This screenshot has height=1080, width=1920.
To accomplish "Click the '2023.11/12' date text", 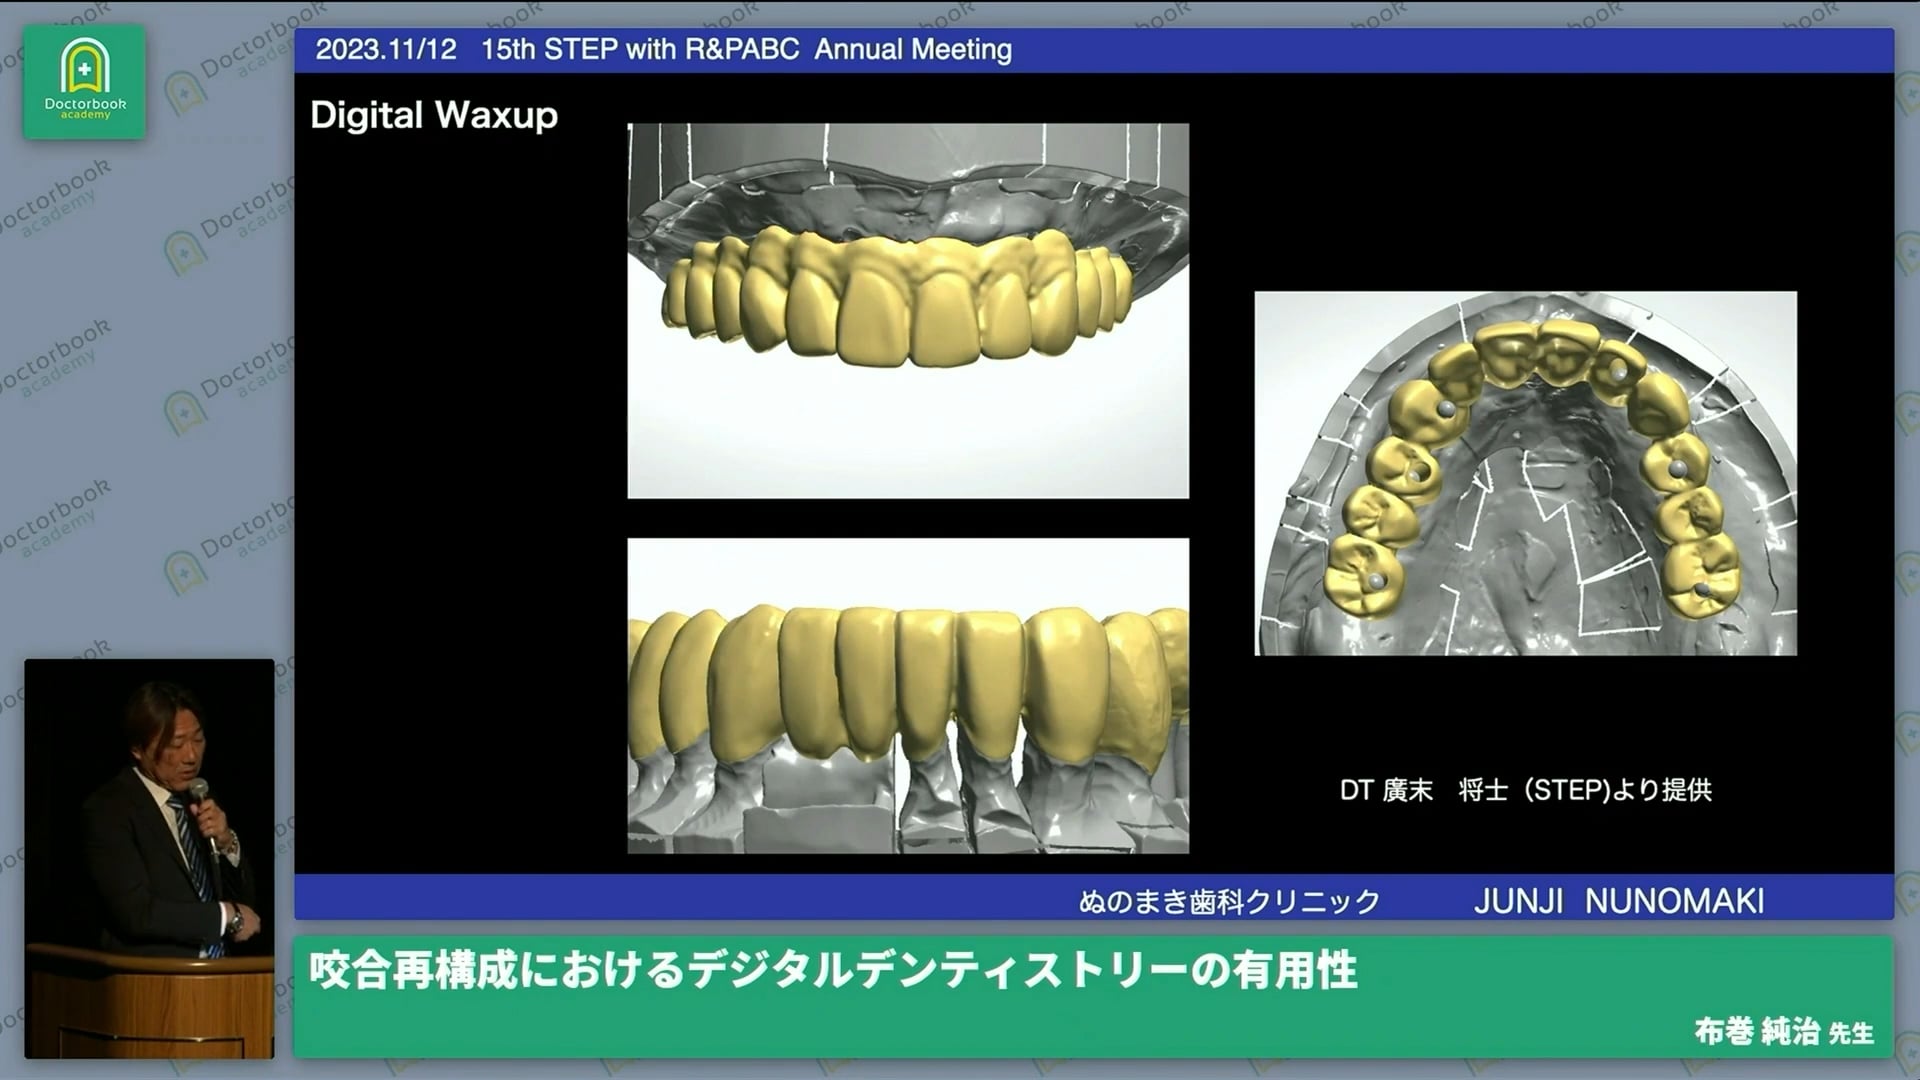I will point(386,49).
